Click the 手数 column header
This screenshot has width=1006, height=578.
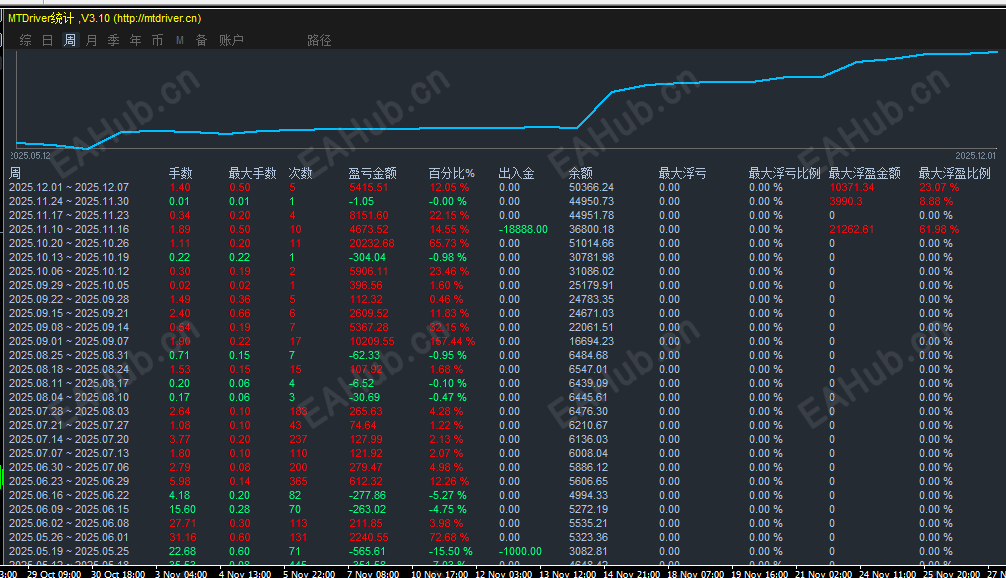click(x=180, y=173)
